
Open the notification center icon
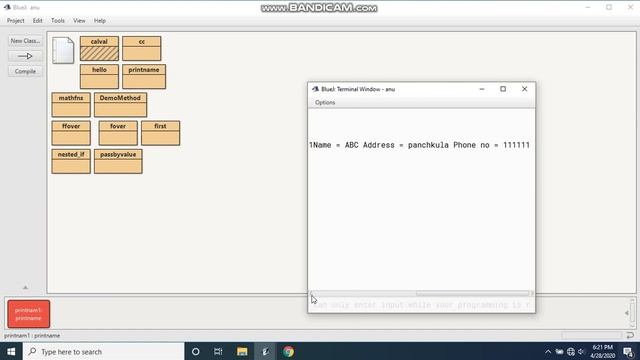[x=629, y=351]
